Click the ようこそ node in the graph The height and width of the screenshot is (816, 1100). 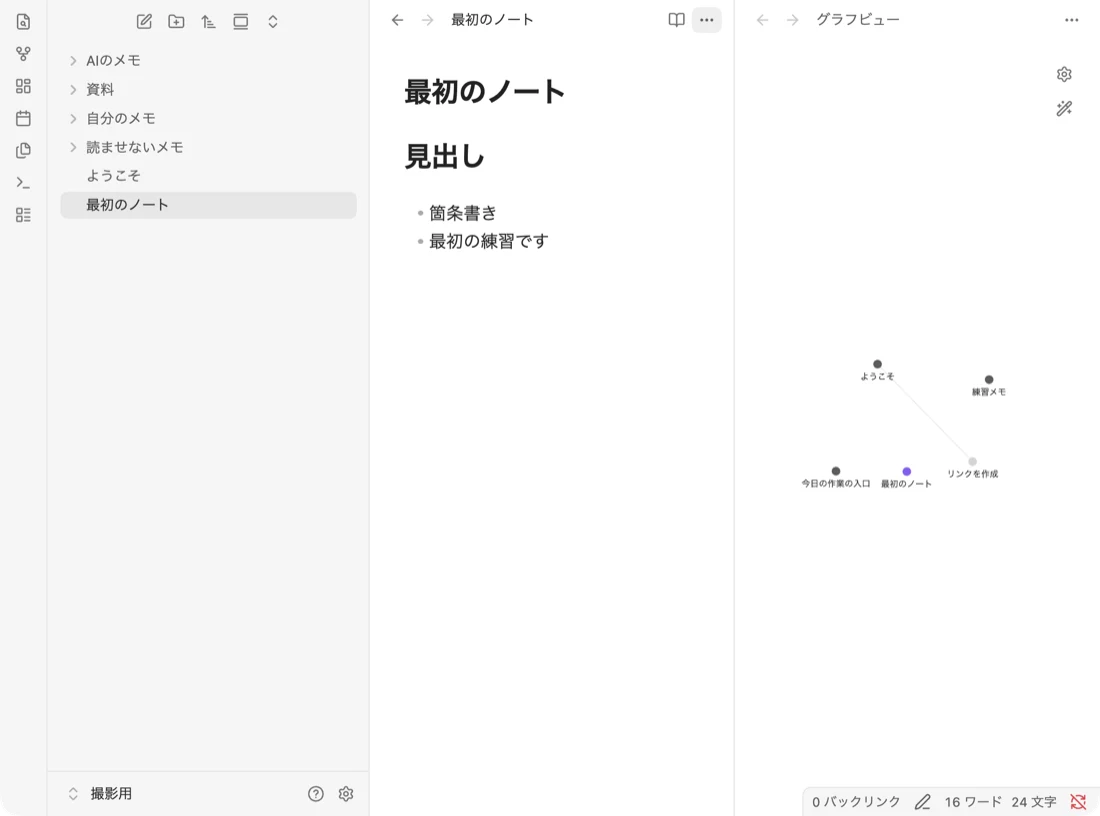click(877, 364)
